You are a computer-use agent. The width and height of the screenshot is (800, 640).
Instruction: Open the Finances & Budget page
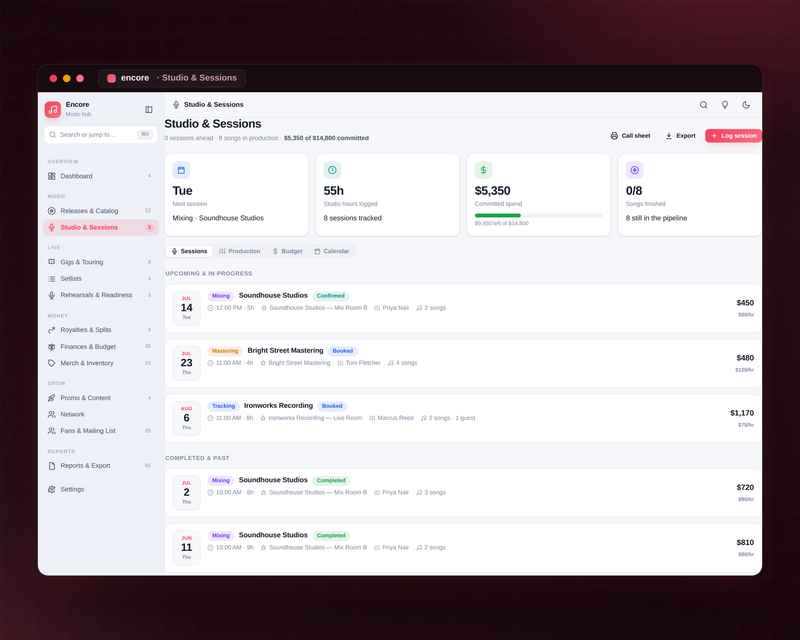click(x=101, y=347)
